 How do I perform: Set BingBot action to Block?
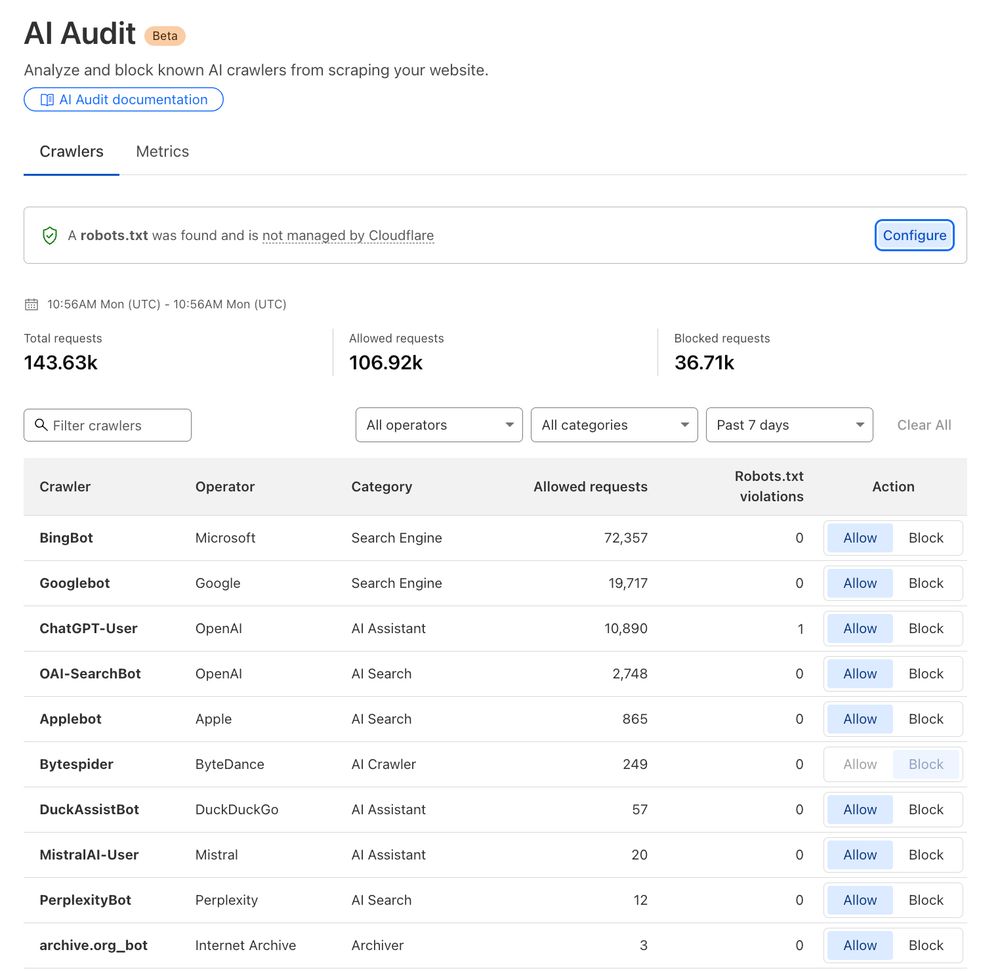(x=925, y=538)
